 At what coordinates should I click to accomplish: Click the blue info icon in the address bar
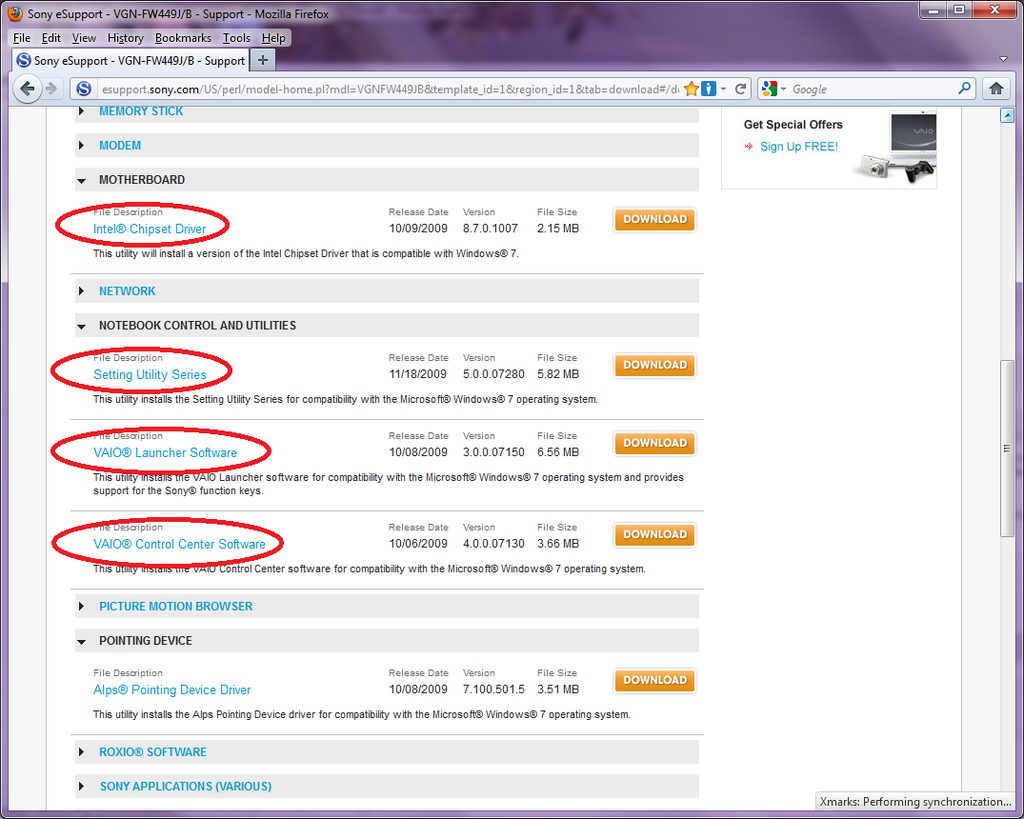(709, 89)
